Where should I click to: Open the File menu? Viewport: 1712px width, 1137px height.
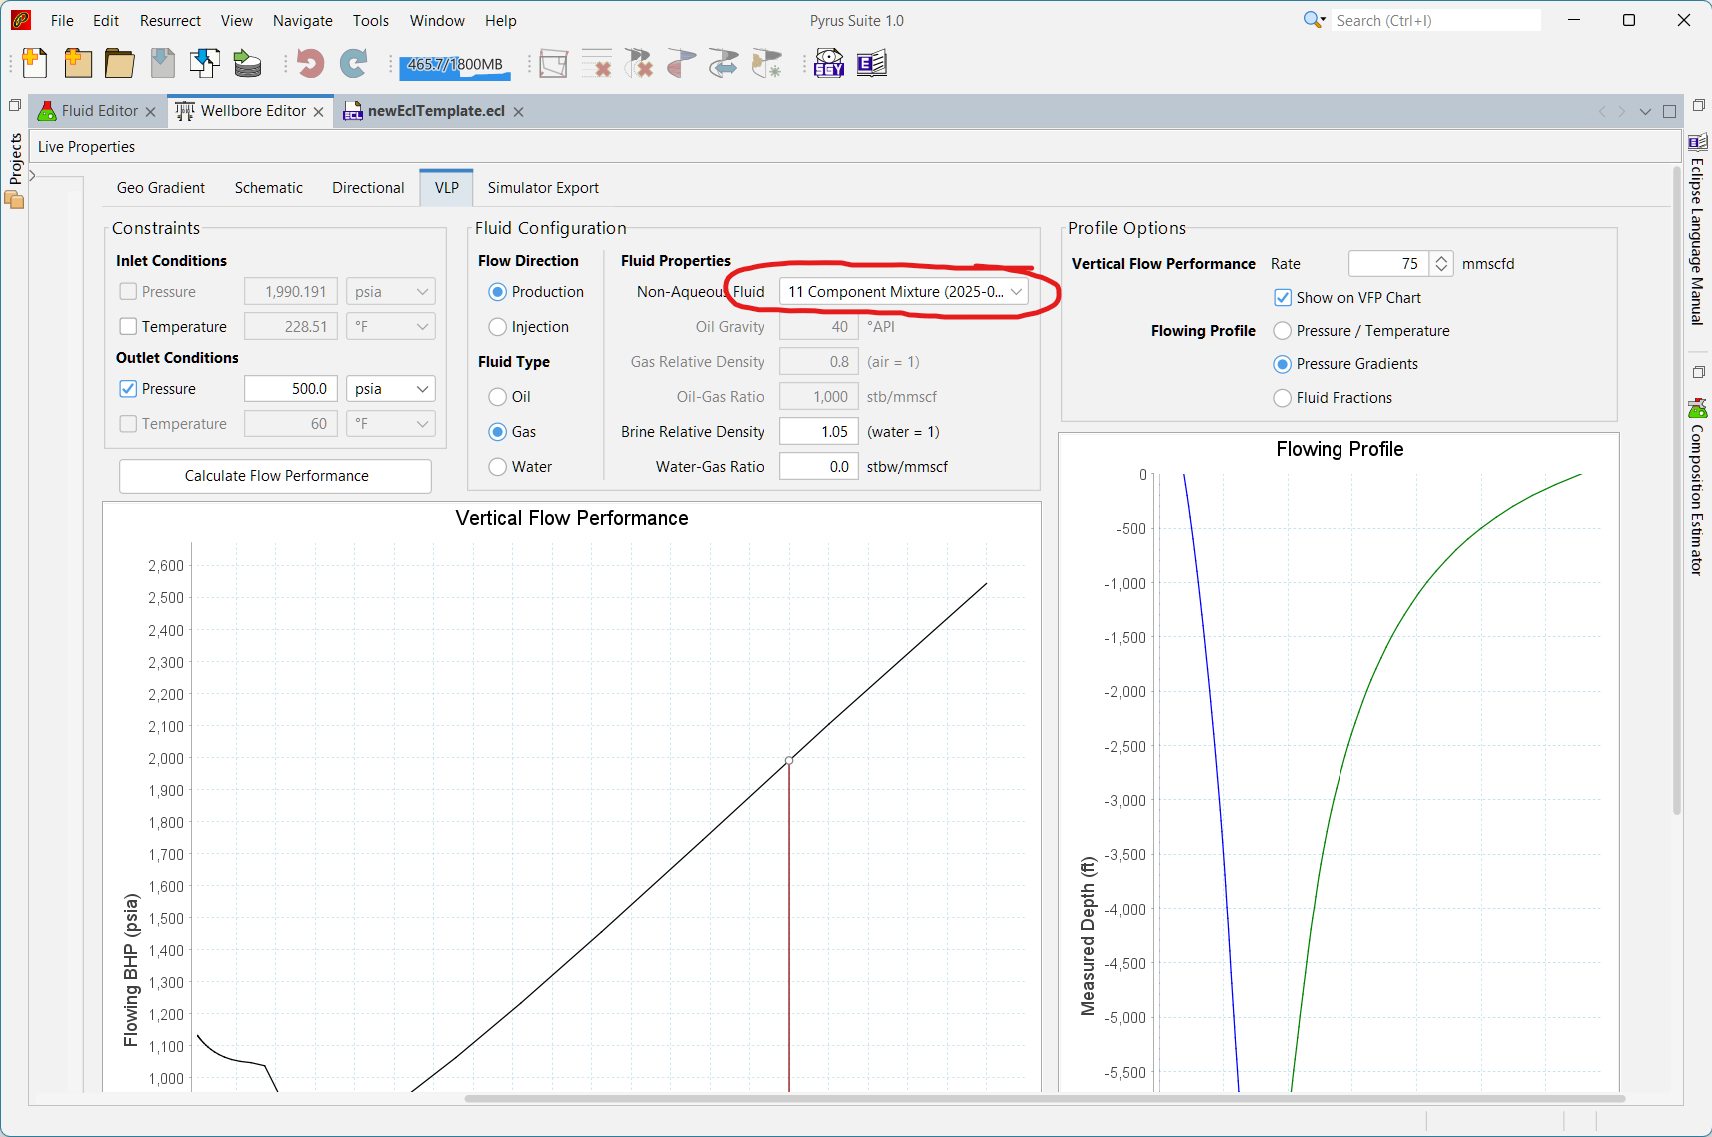click(62, 21)
